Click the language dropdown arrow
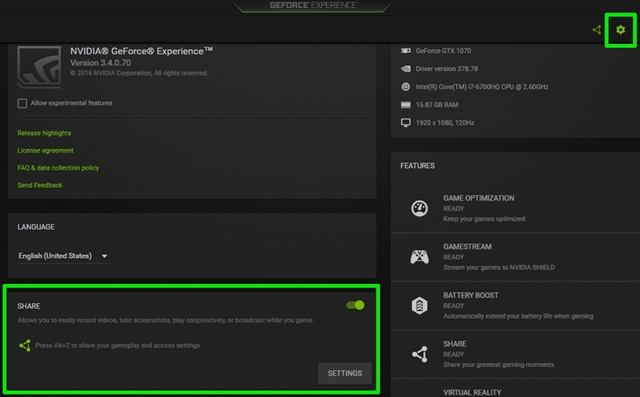Screen dimensions: 640x397 click(104, 256)
